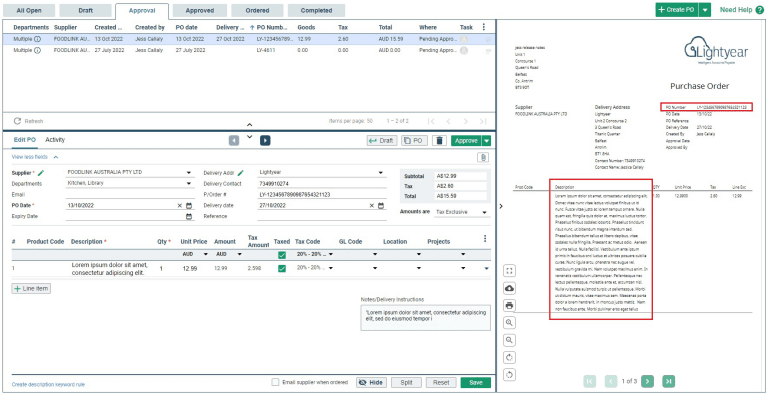Click the zoom in magnifier icon
768x396 pixels.
pos(509,322)
